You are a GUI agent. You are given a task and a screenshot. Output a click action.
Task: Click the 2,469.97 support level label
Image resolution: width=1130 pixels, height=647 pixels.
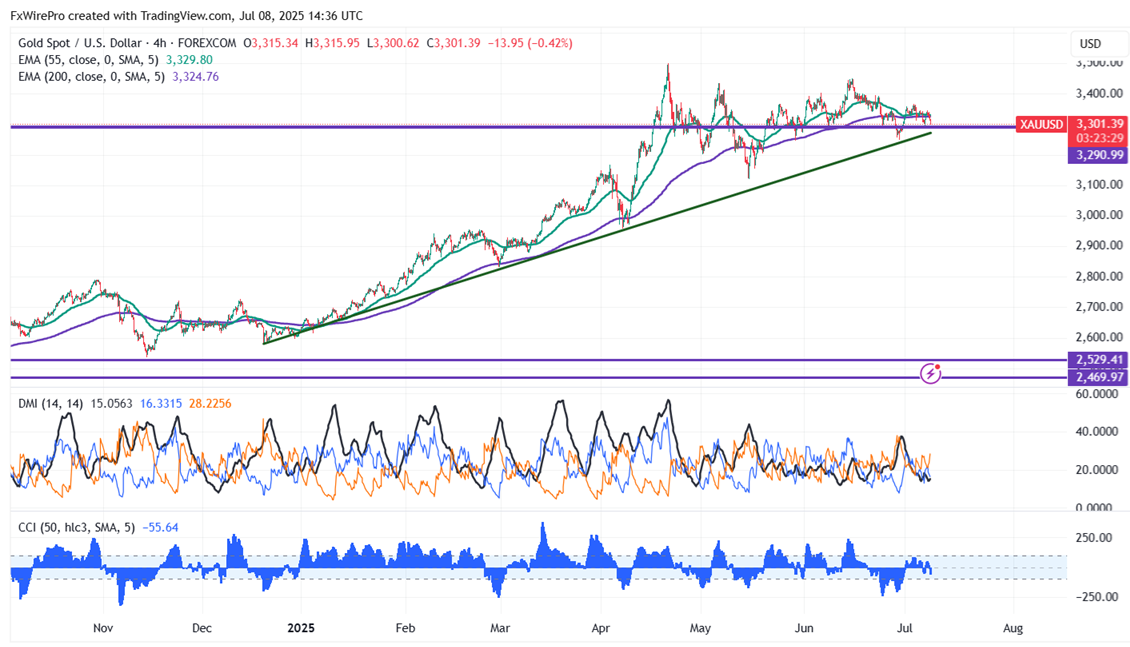pos(1099,377)
